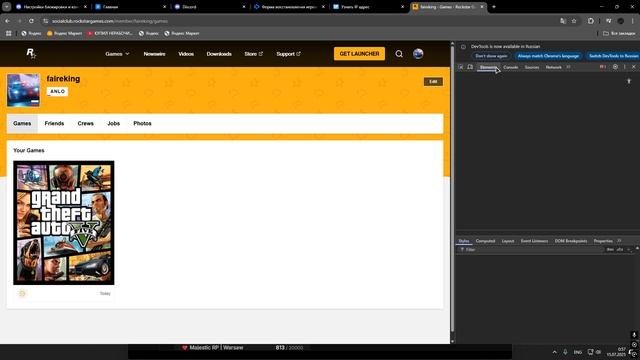640x360 pixels.
Task: Open the Event Listeners tab
Action: [x=534, y=241]
